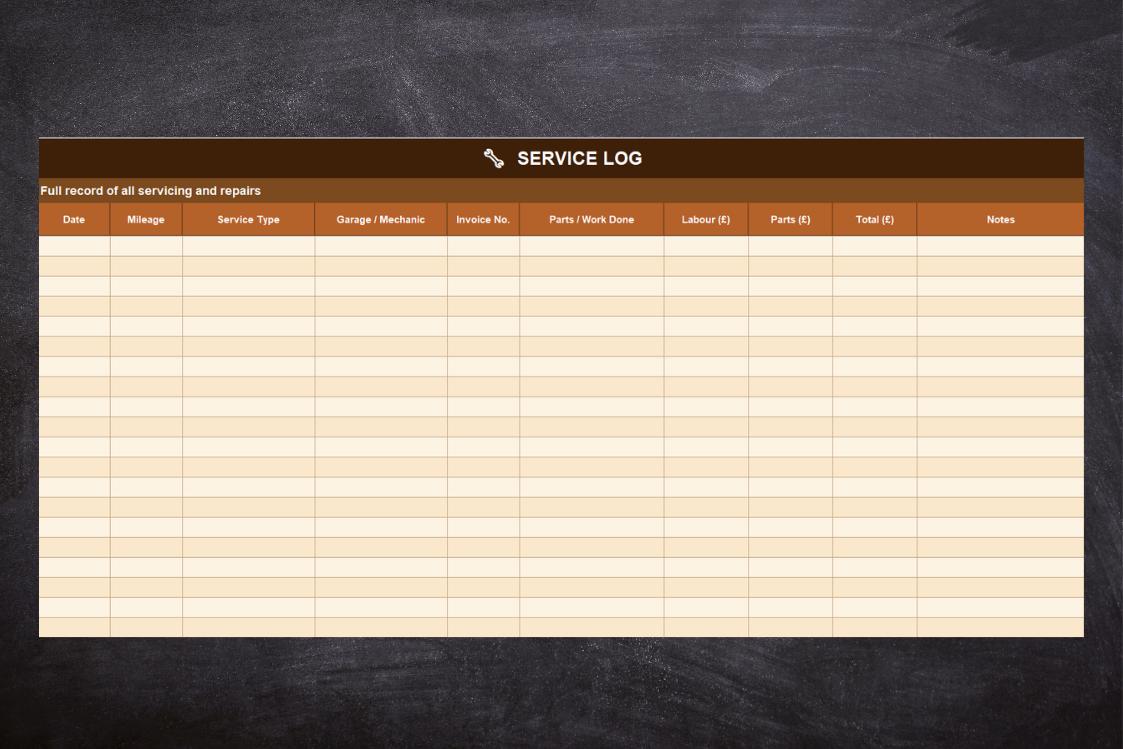Screen dimensions: 1123x749
Task: Select the Mileage column header
Action: coord(146,219)
